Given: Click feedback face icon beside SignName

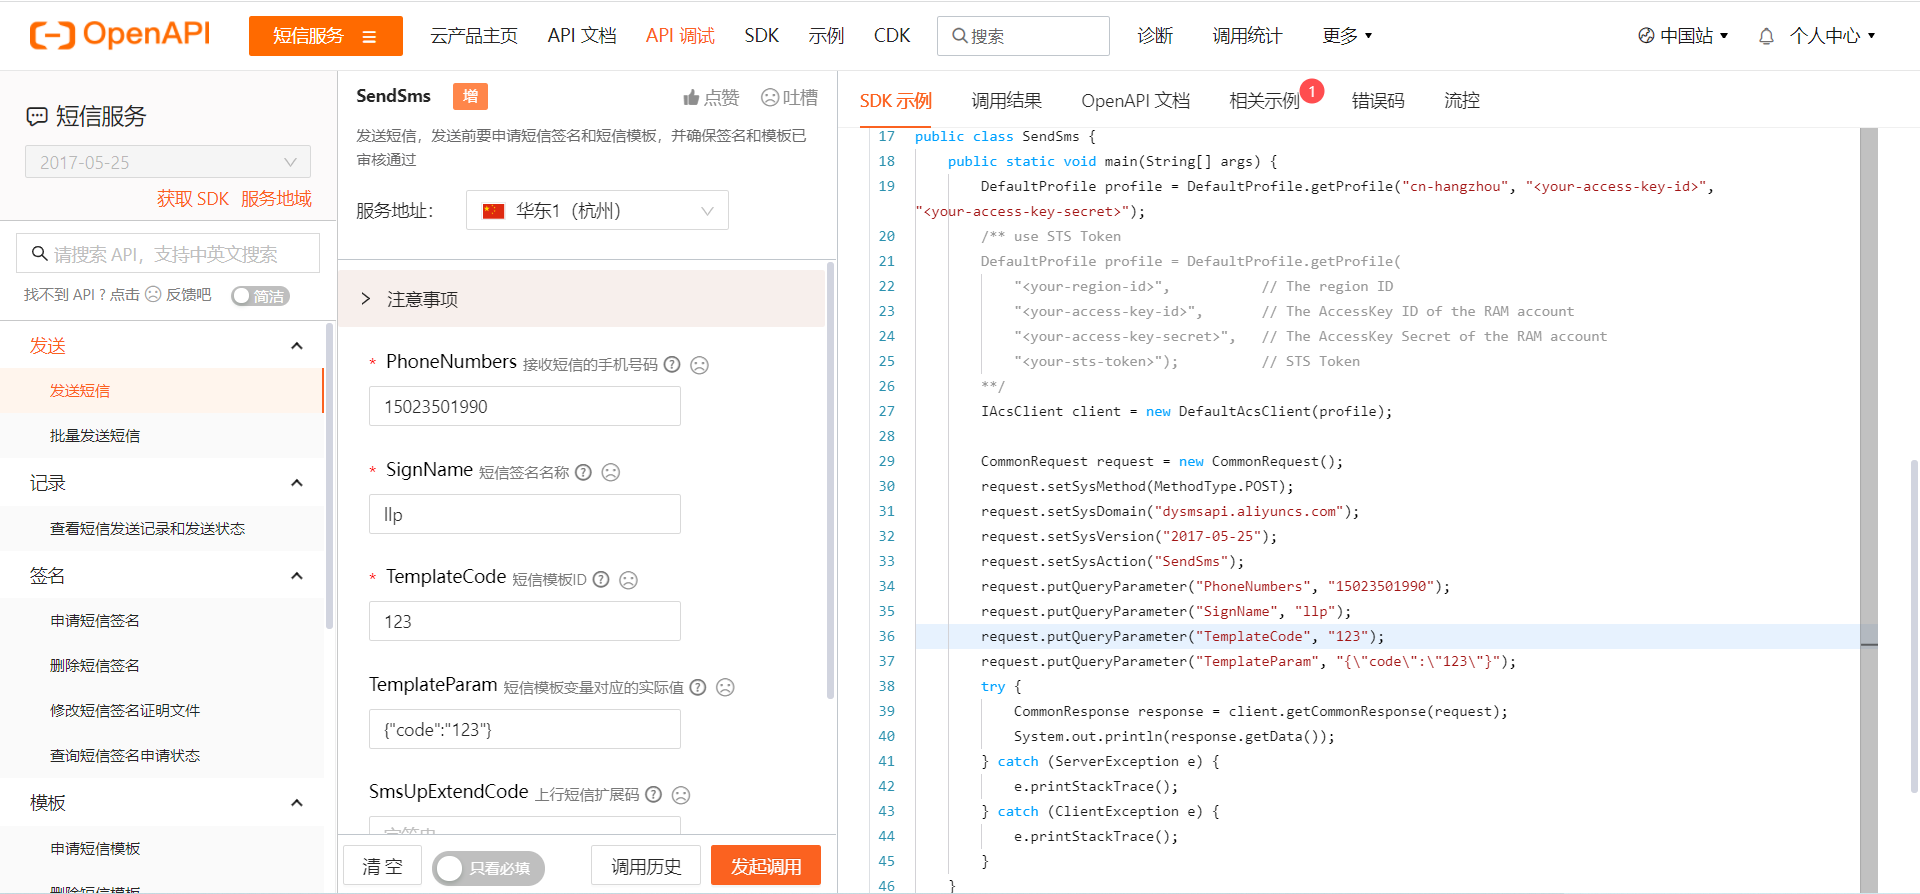Looking at the screenshot, I should 611,472.
